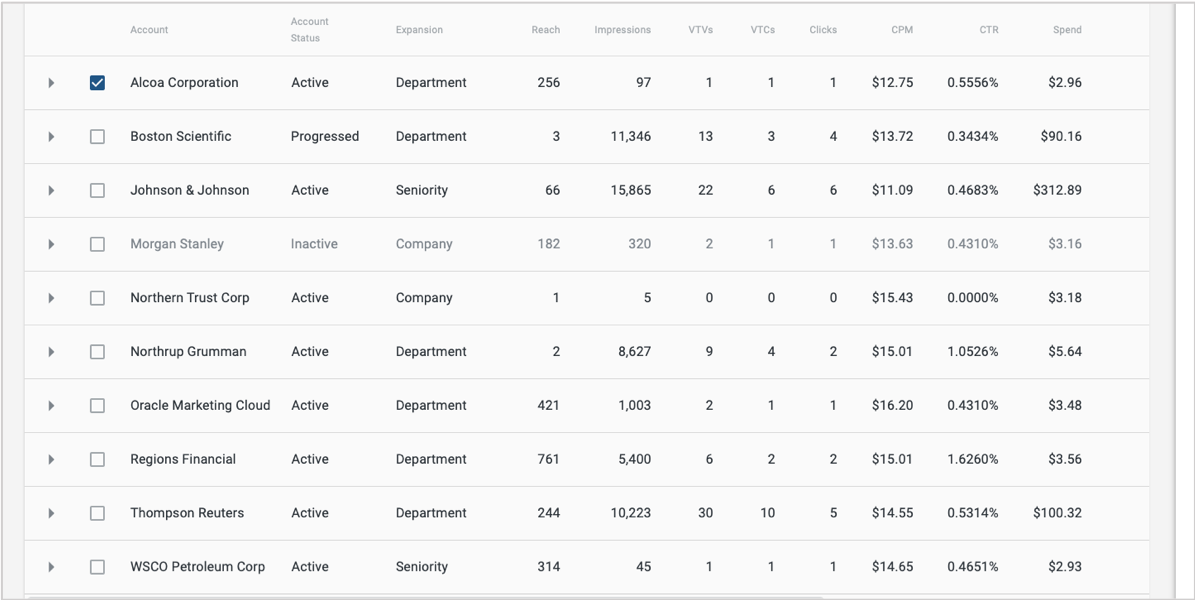The height and width of the screenshot is (600, 1195).
Task: Check Oracle Marketing Cloud checkbox
Action: tap(97, 406)
